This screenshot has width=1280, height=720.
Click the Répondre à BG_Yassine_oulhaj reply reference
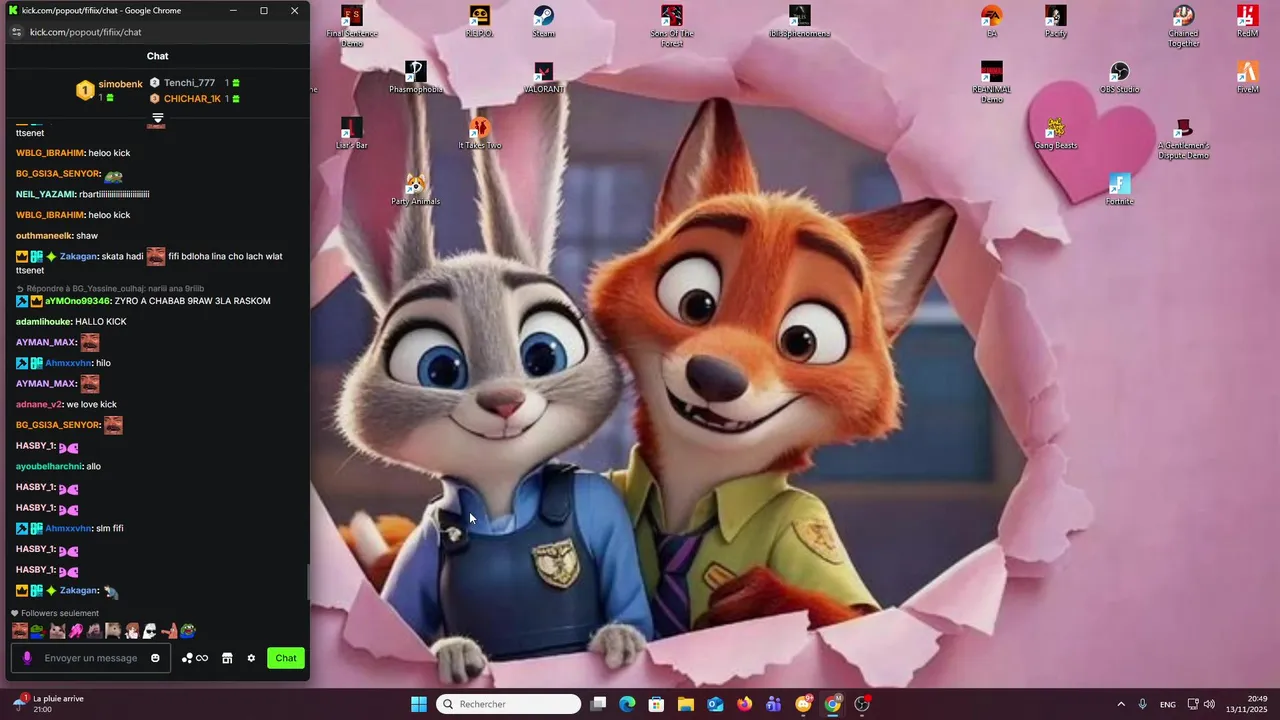click(110, 288)
